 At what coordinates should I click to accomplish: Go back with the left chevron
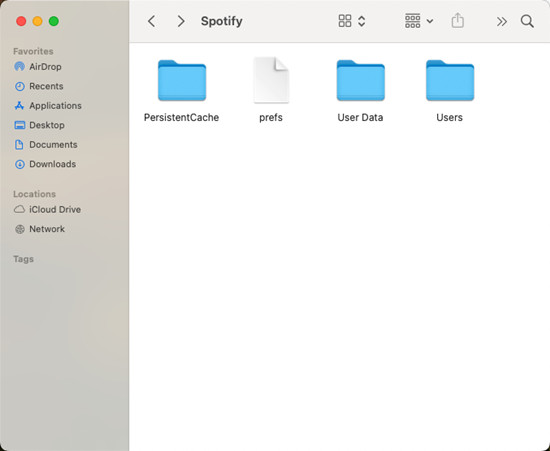coord(152,21)
